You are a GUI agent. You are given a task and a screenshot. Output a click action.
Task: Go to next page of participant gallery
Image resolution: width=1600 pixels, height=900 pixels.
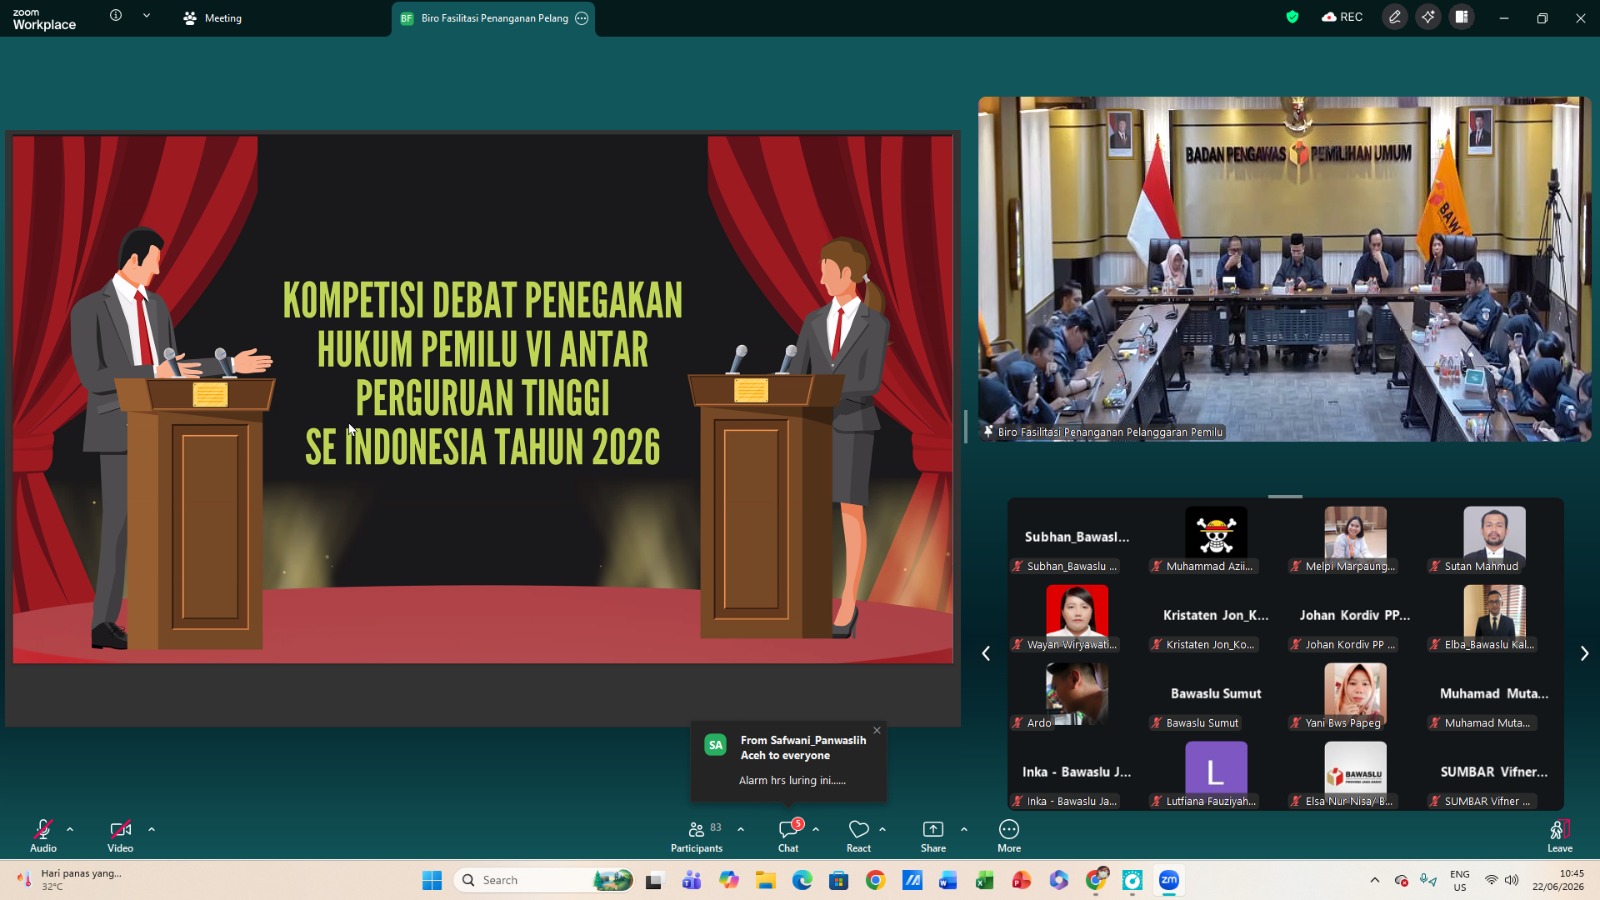[1584, 653]
